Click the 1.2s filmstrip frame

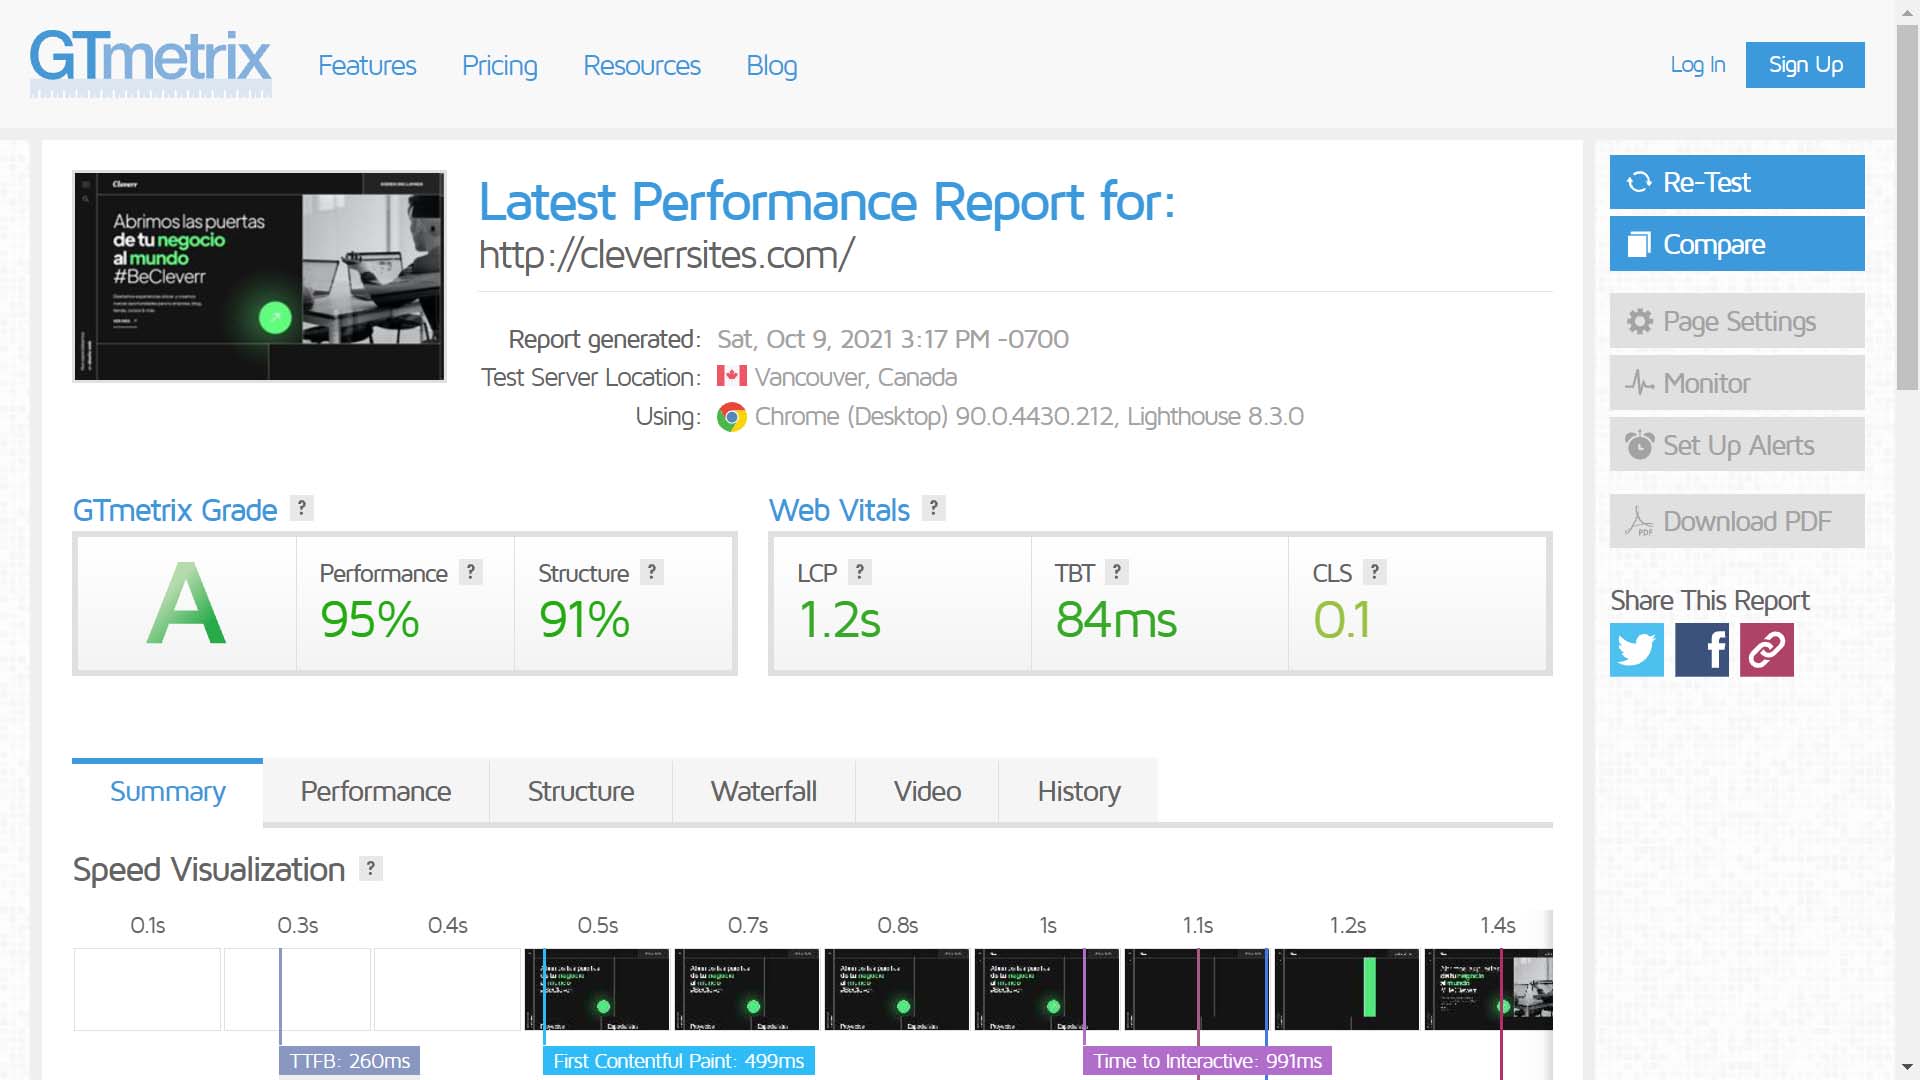coord(1347,989)
